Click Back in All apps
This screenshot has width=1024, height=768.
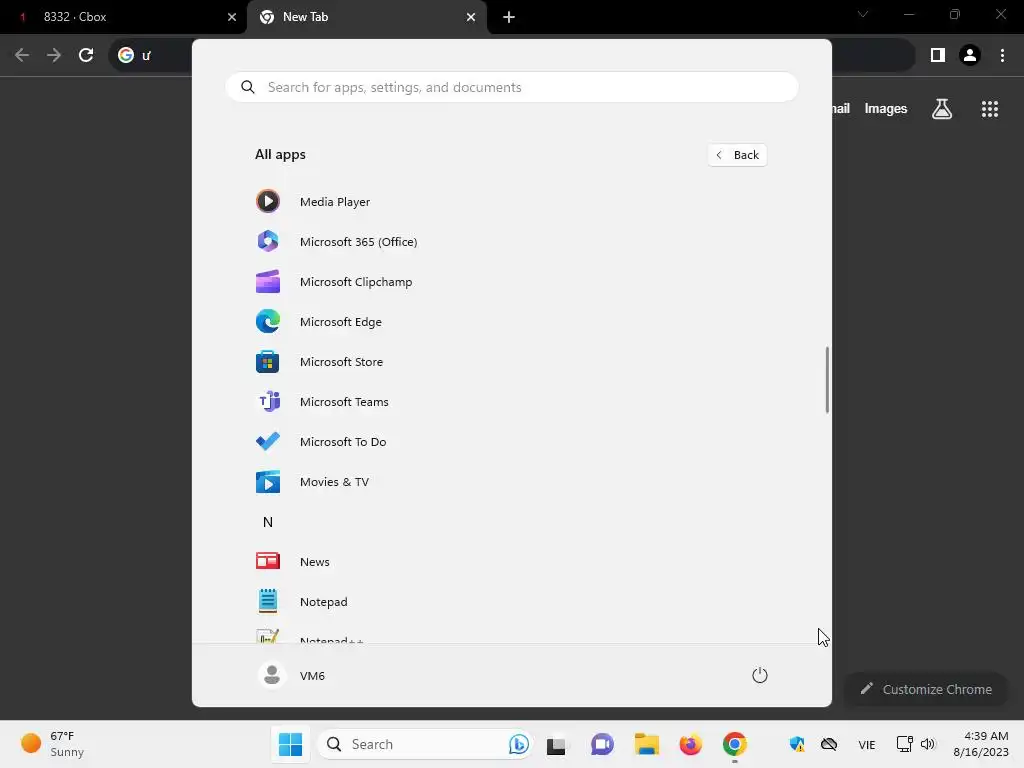pyautogui.click(x=737, y=155)
